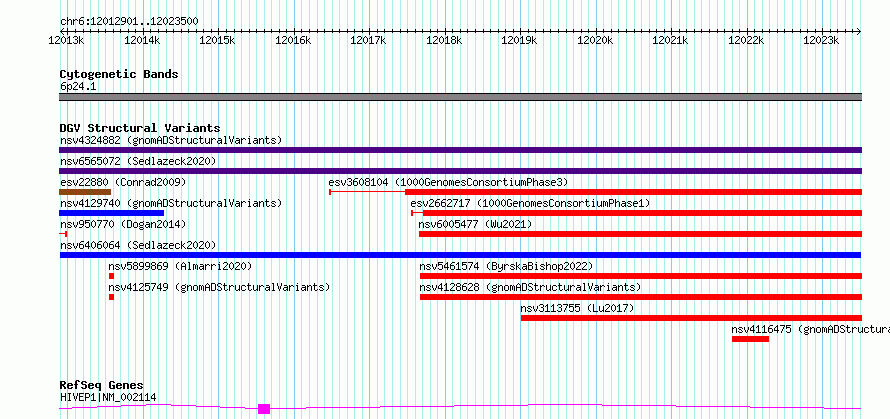Select the red nsv3113755 variant bar

pyautogui.click(x=691, y=318)
